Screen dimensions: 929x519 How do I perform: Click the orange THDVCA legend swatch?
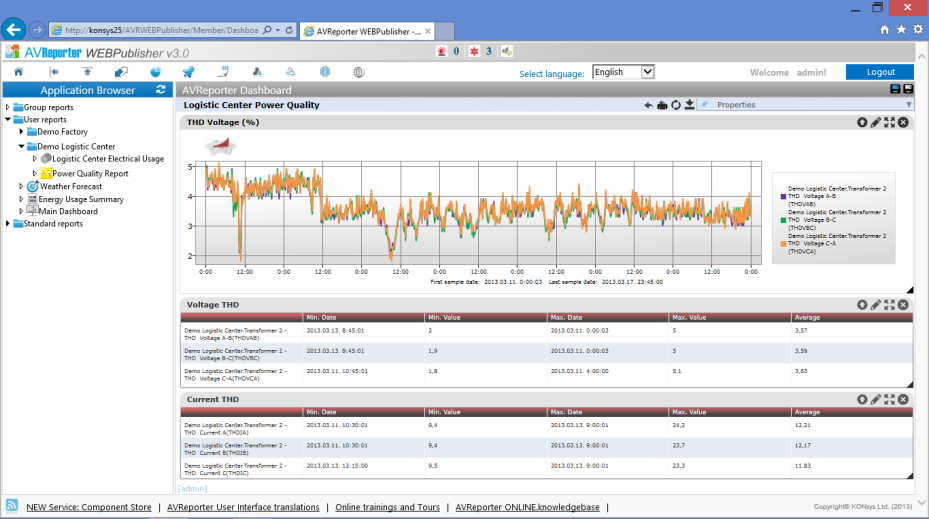783,244
